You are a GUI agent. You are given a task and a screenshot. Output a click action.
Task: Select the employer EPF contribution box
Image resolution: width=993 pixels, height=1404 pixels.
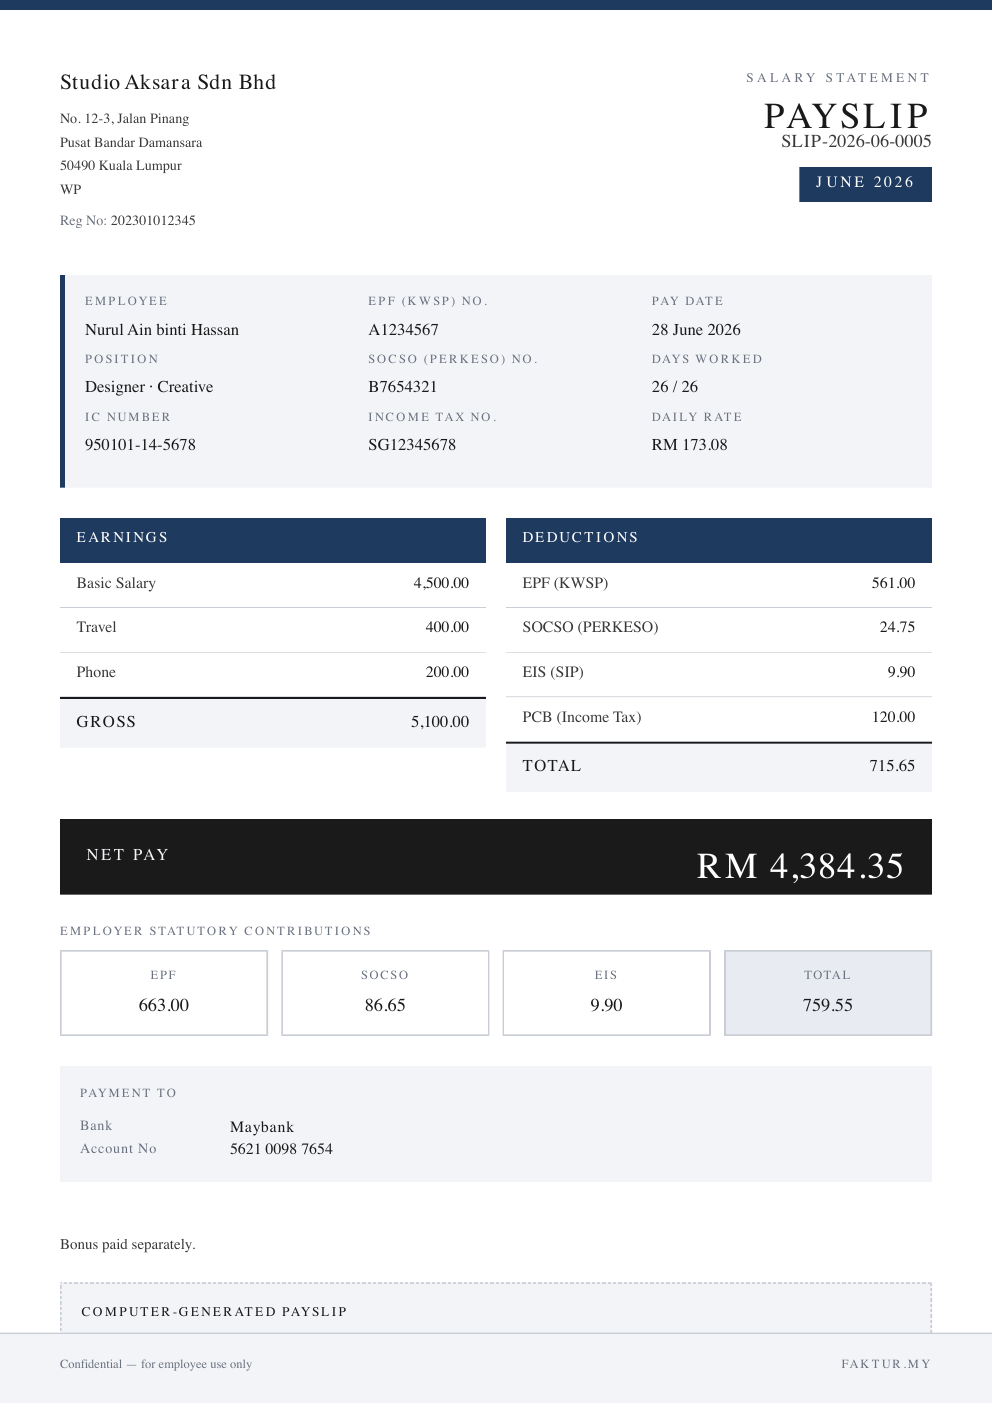point(164,993)
